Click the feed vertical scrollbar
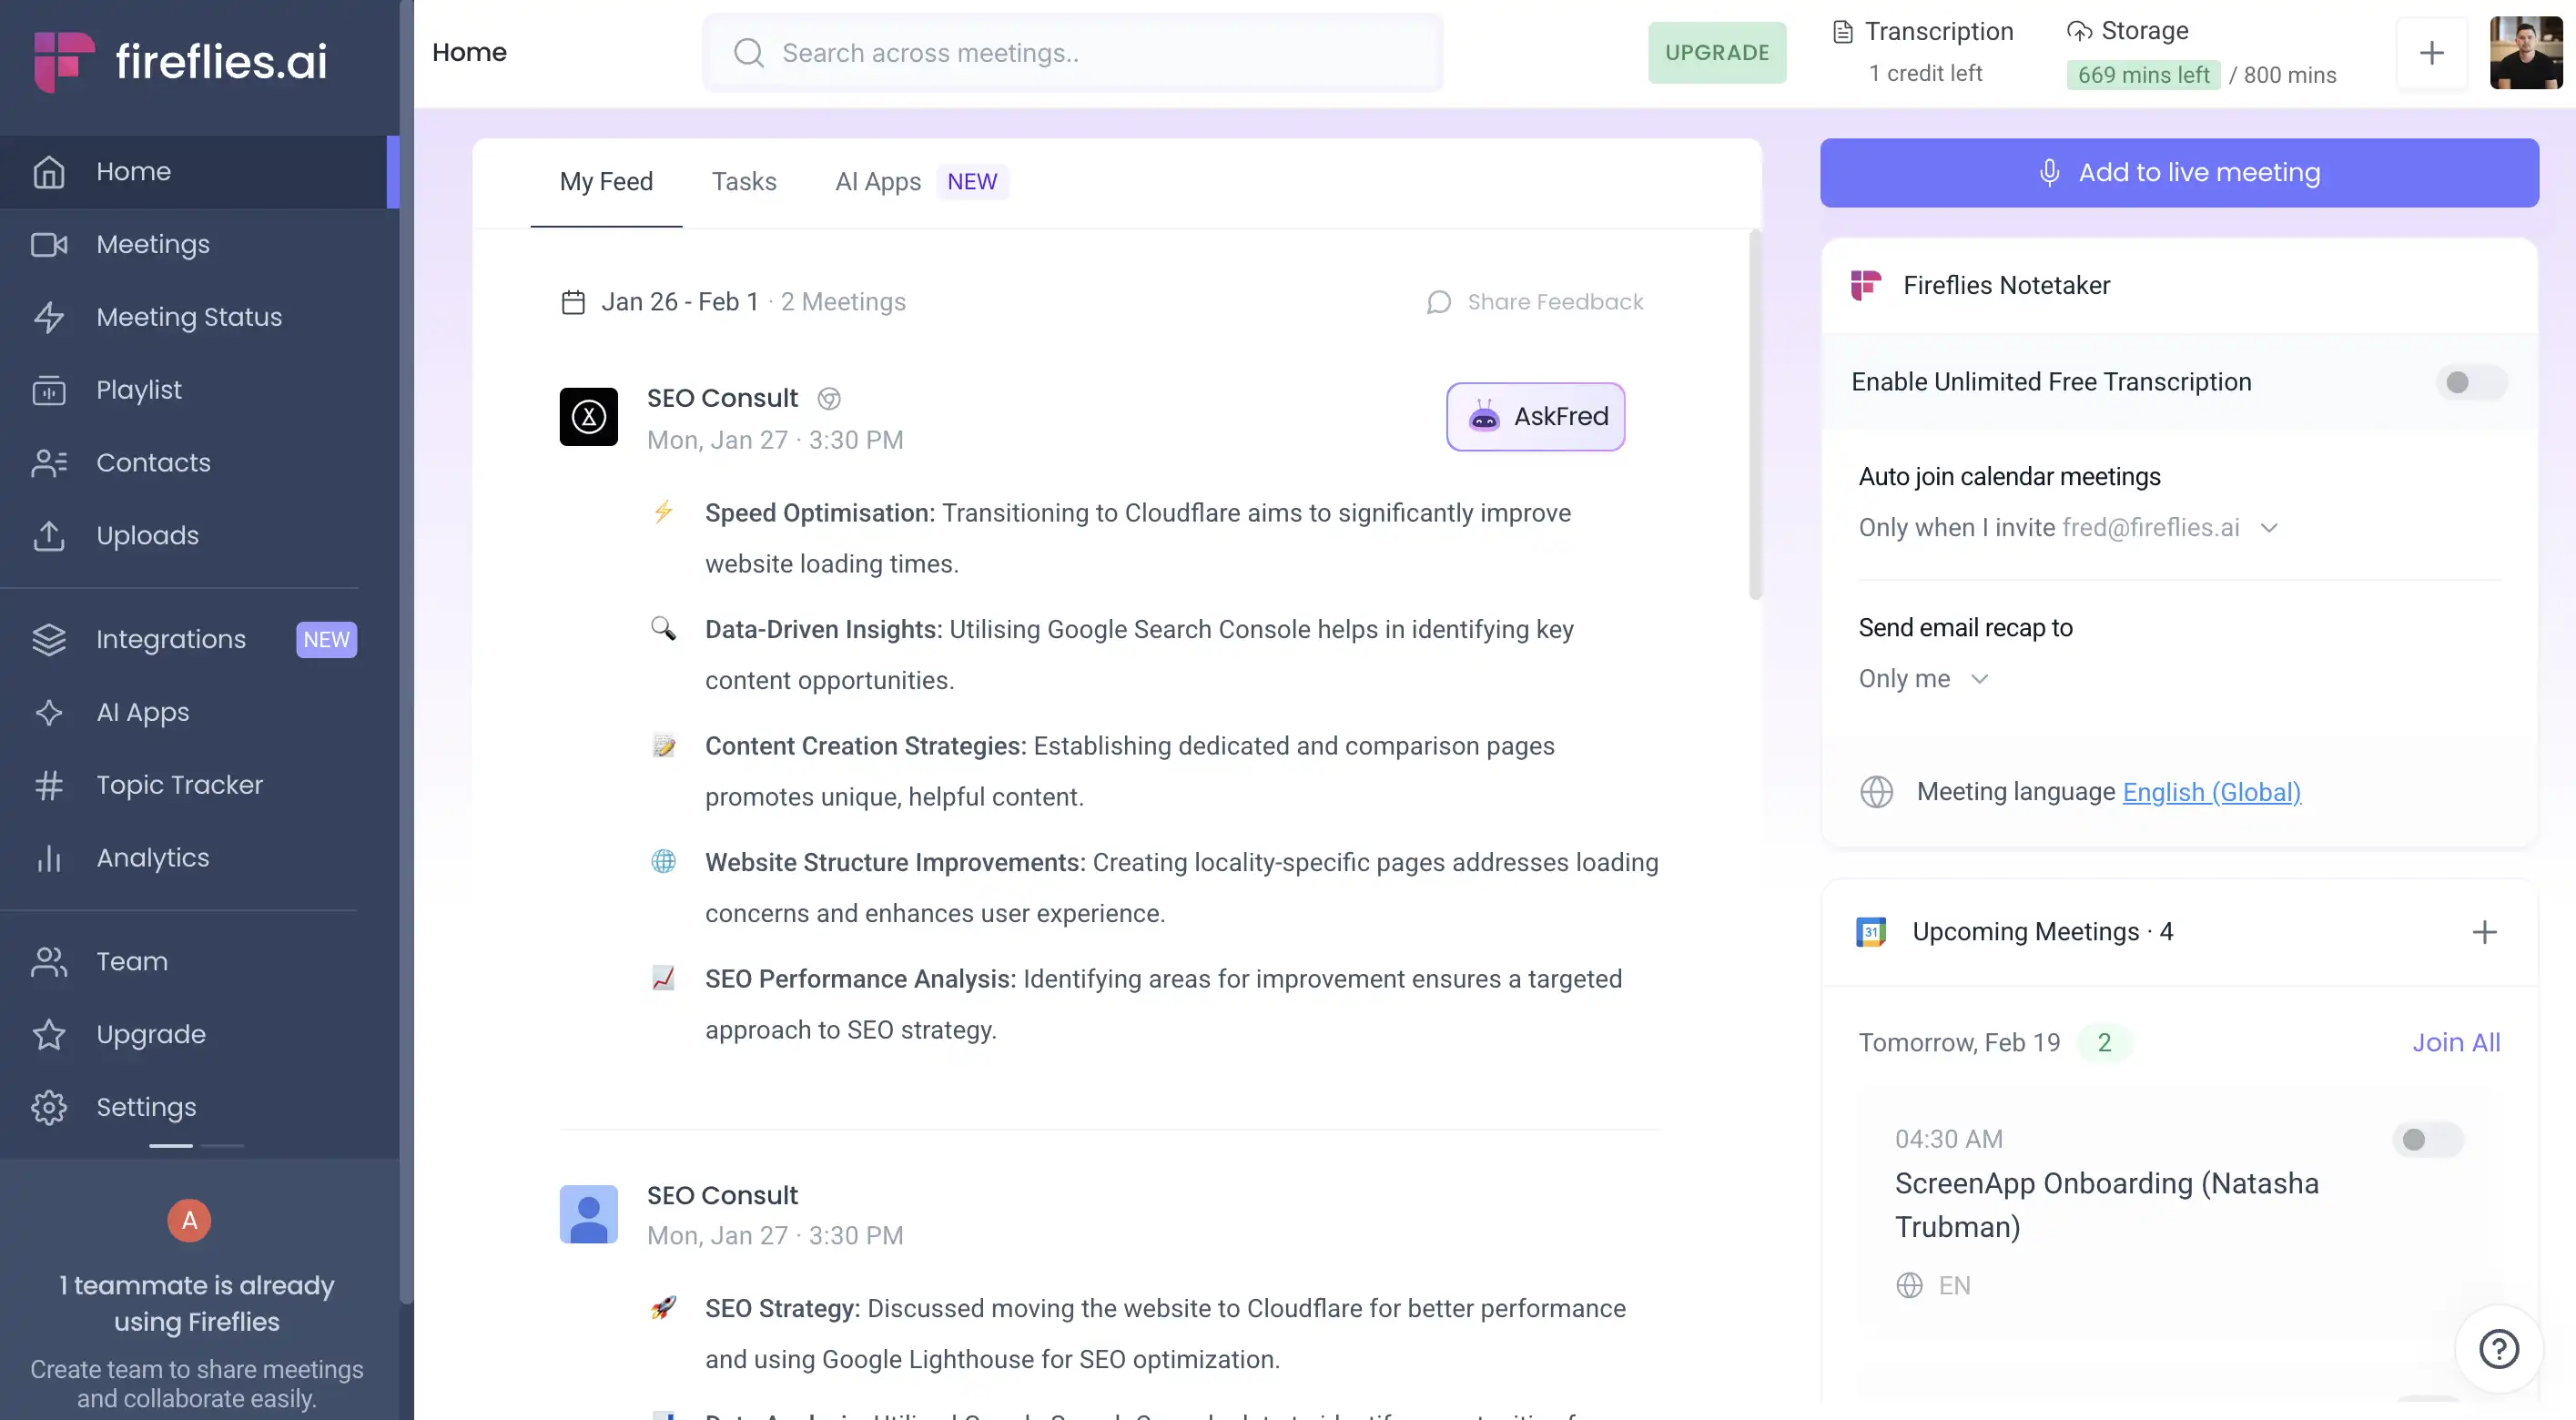The width and height of the screenshot is (2576, 1420). 1754,415
